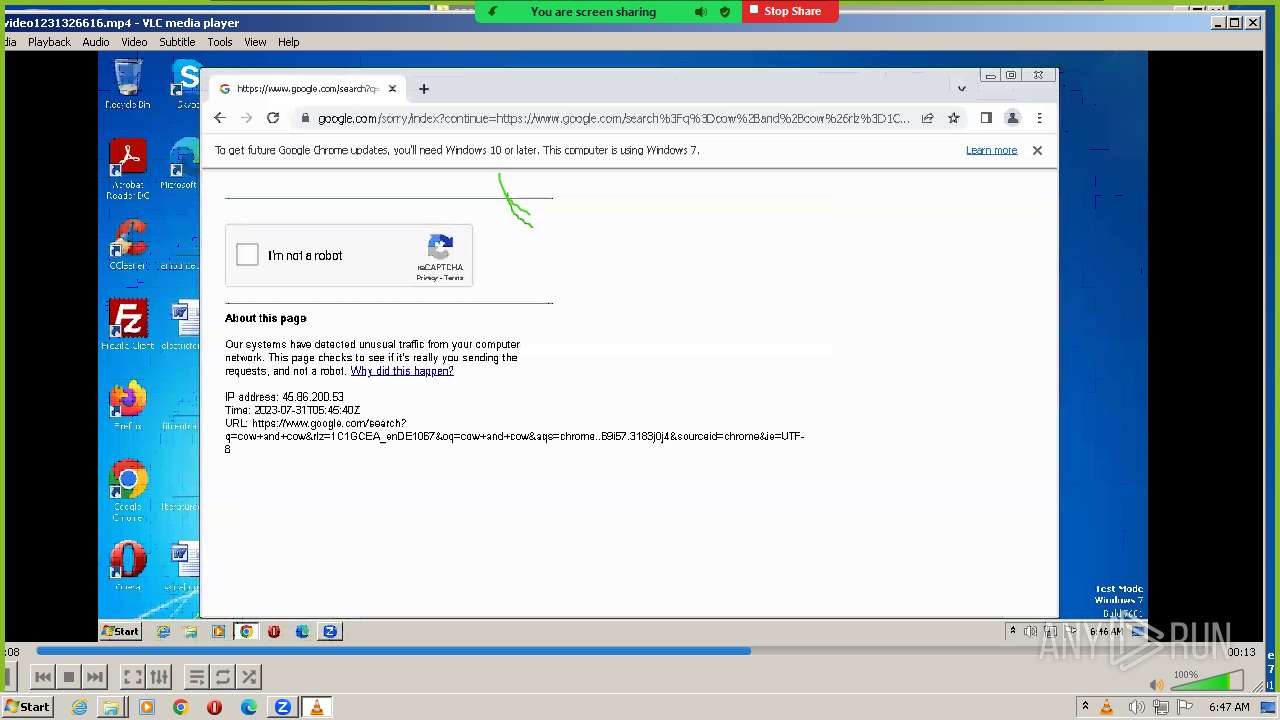Open Google Chrome desktop icon
Viewport: 1280px width, 720px height.
[128, 490]
